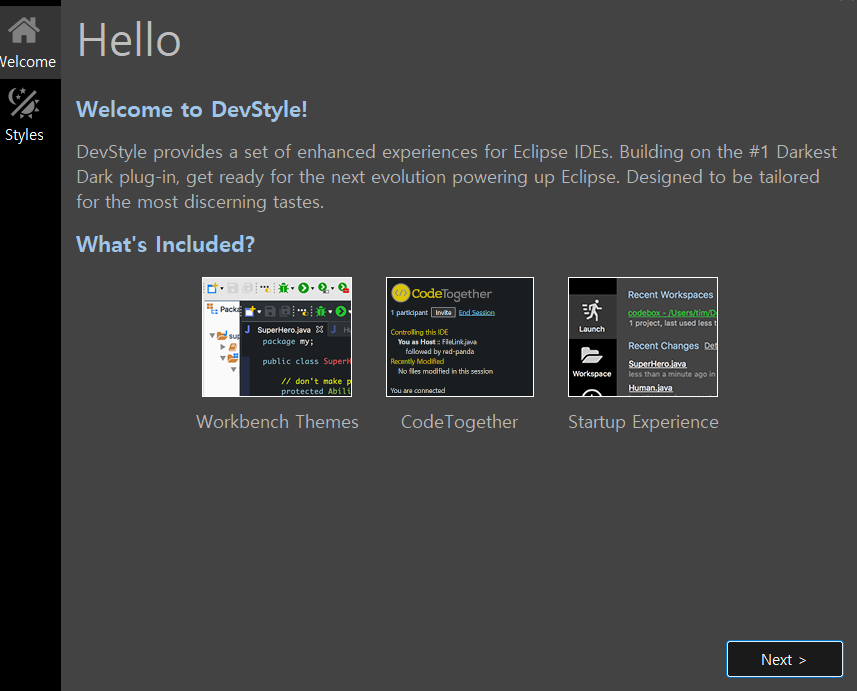The image size is (857, 691).
Task: Click the Next > button
Action: click(x=784, y=659)
